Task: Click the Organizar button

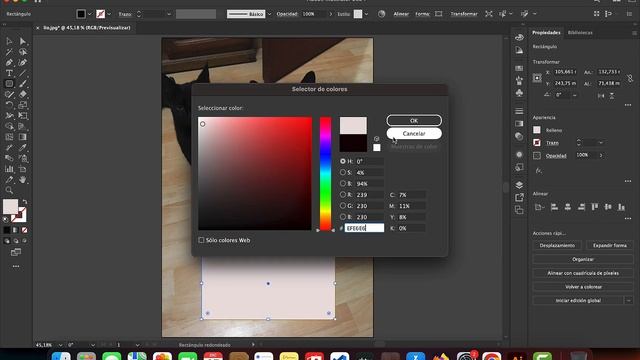Action: [583, 259]
